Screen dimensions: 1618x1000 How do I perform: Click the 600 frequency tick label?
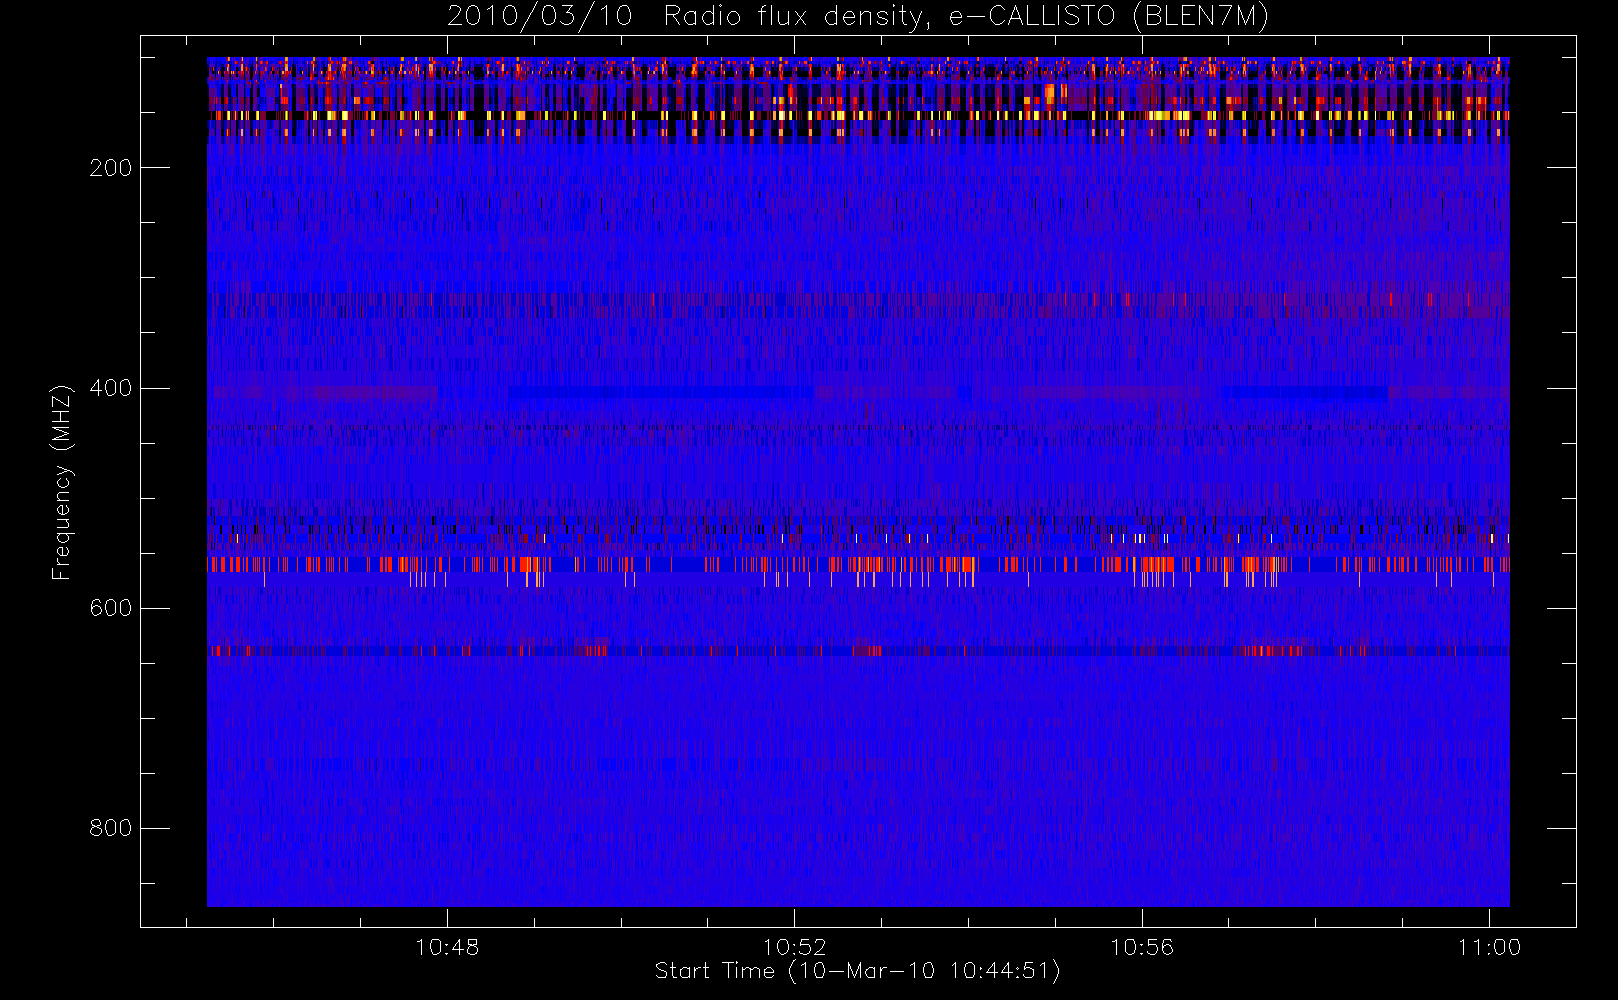click(110, 608)
